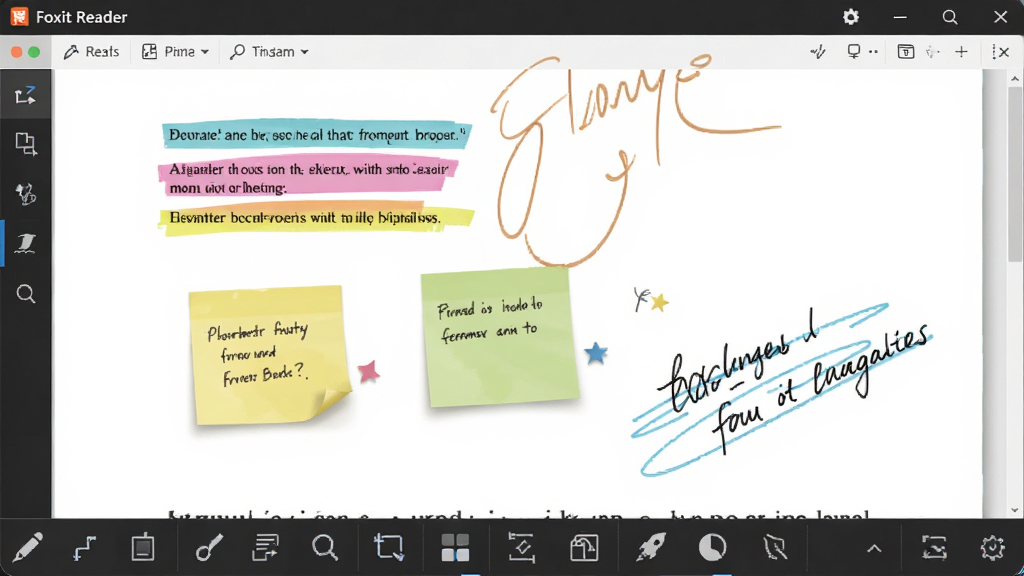Select the blue star stamp

pyautogui.click(x=596, y=353)
